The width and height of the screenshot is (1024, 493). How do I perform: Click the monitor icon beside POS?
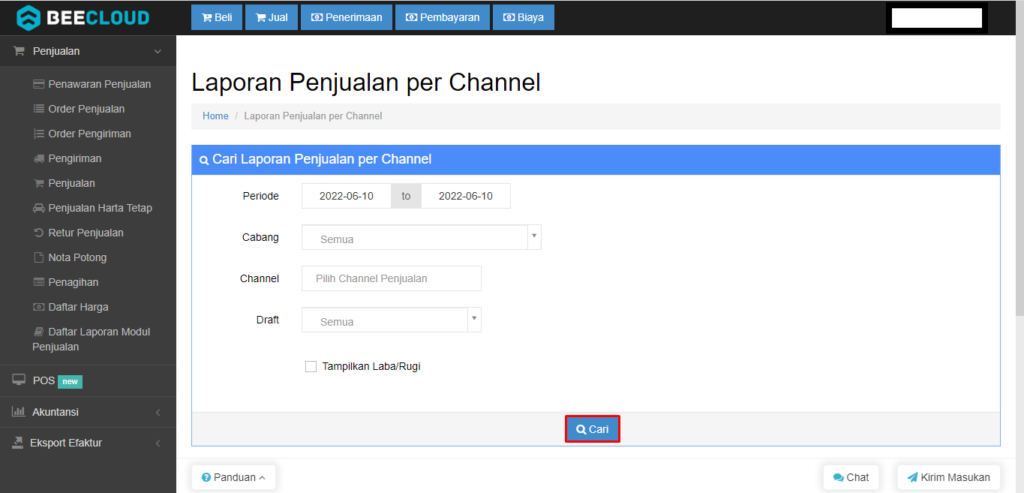pyautogui.click(x=18, y=380)
